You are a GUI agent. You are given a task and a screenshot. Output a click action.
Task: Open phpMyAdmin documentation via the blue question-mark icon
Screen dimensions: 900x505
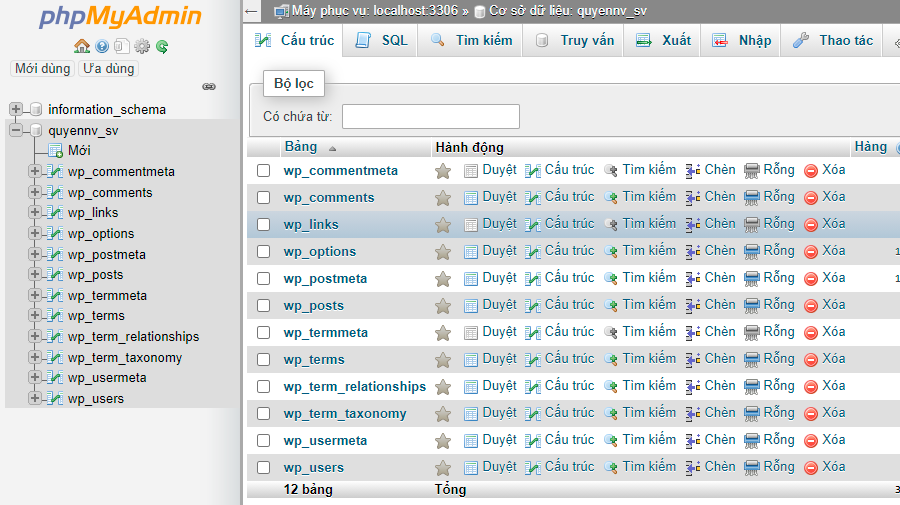[102, 46]
